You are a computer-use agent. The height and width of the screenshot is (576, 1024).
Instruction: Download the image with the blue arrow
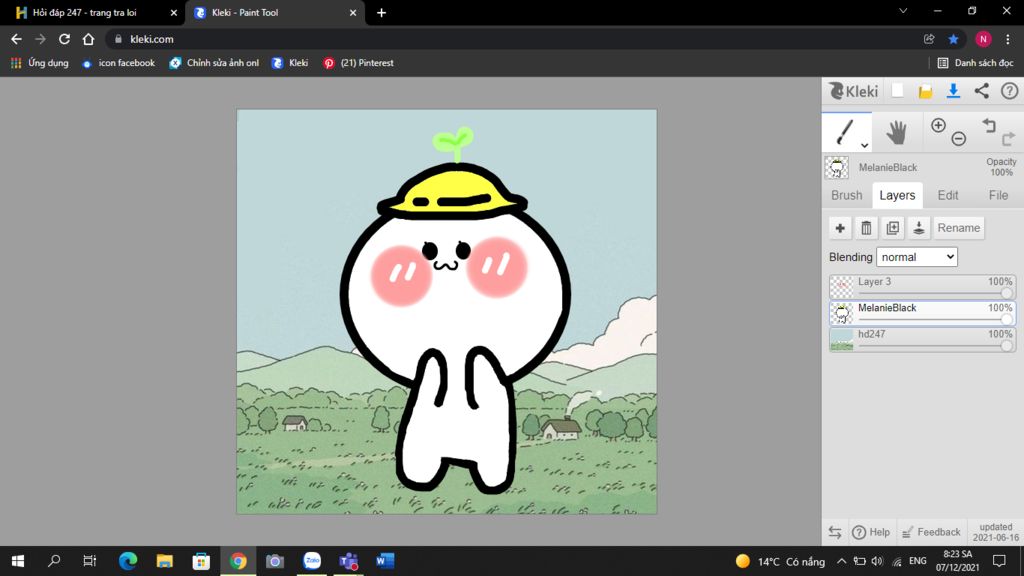pyautogui.click(x=953, y=91)
